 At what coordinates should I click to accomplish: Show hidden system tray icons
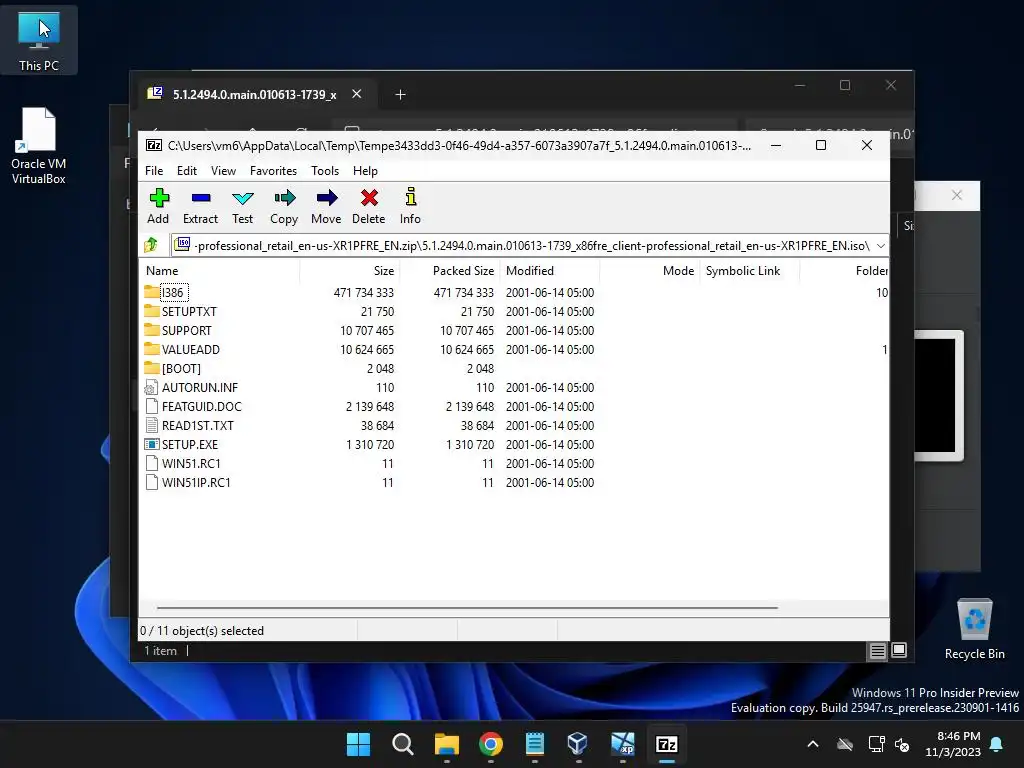click(x=813, y=744)
